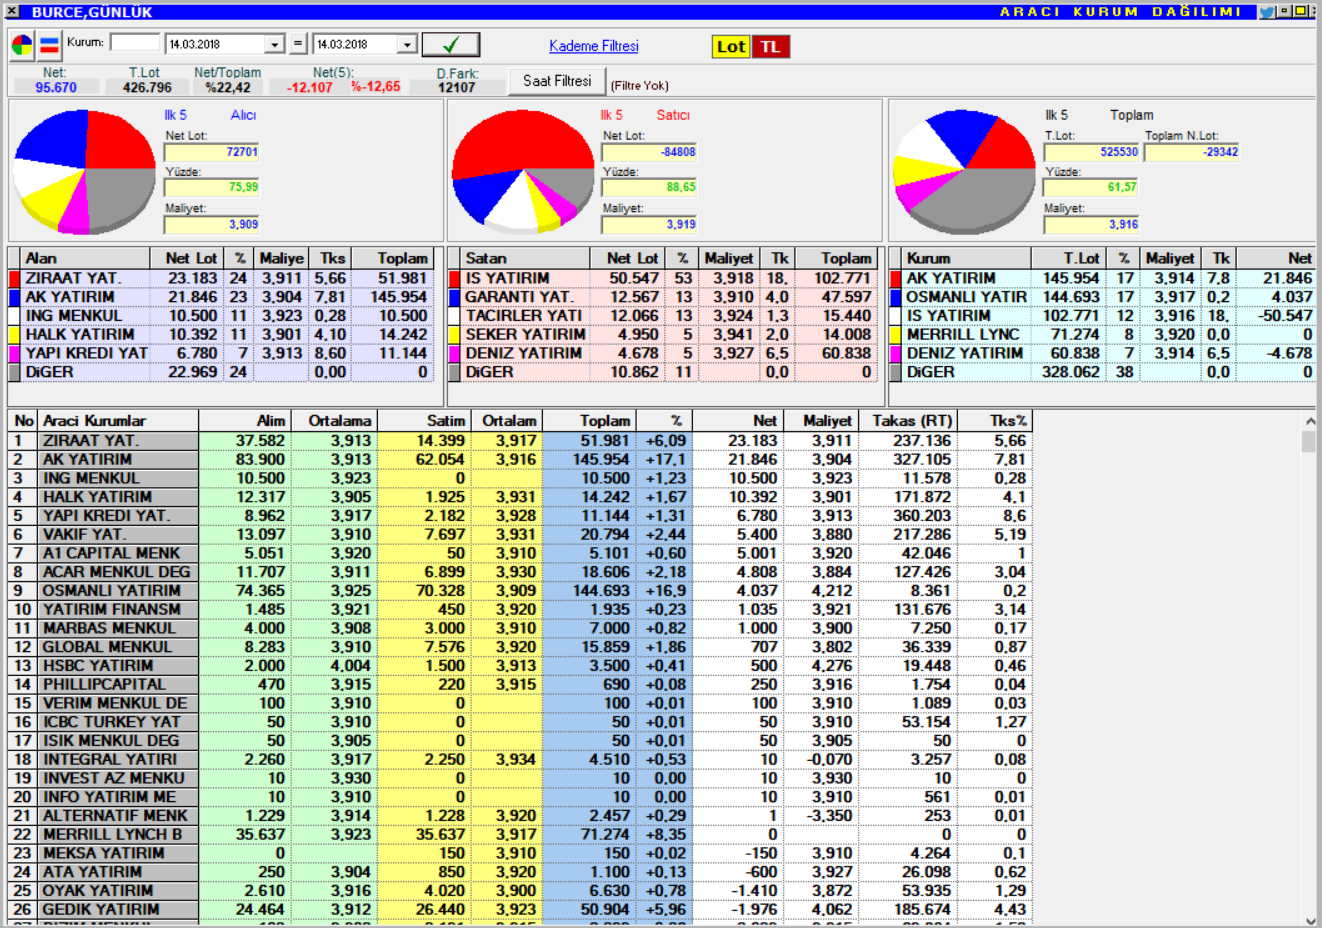The image size is (1322, 928).
Task: Click the minimize square button in title bar
Action: (1284, 12)
